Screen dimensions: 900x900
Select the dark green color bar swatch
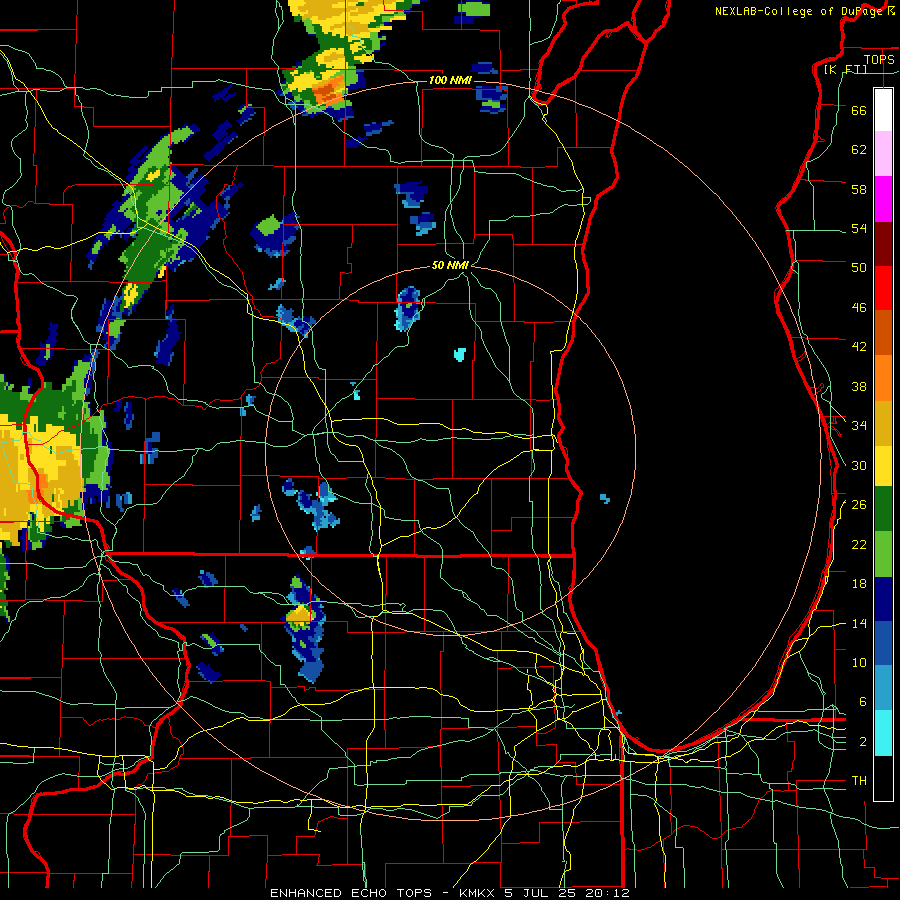coord(883,509)
